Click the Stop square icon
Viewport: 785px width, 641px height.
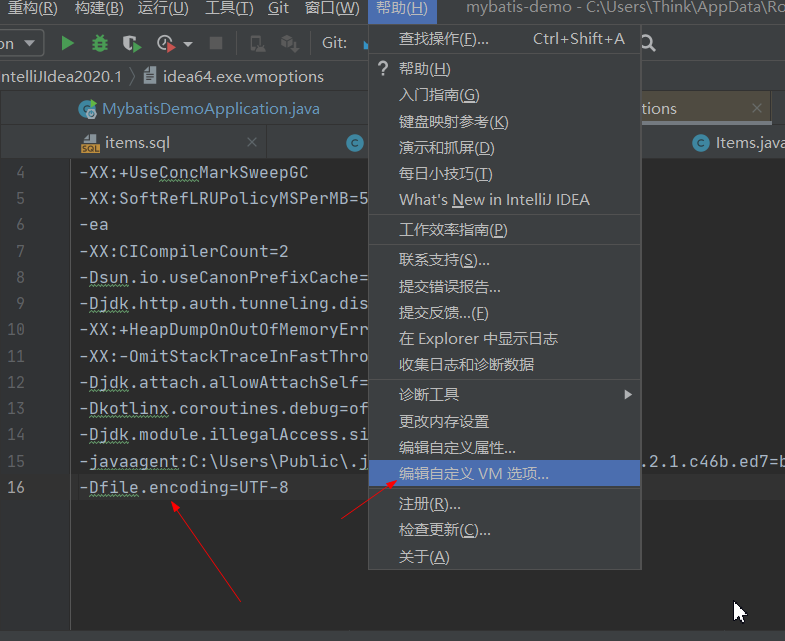216,44
